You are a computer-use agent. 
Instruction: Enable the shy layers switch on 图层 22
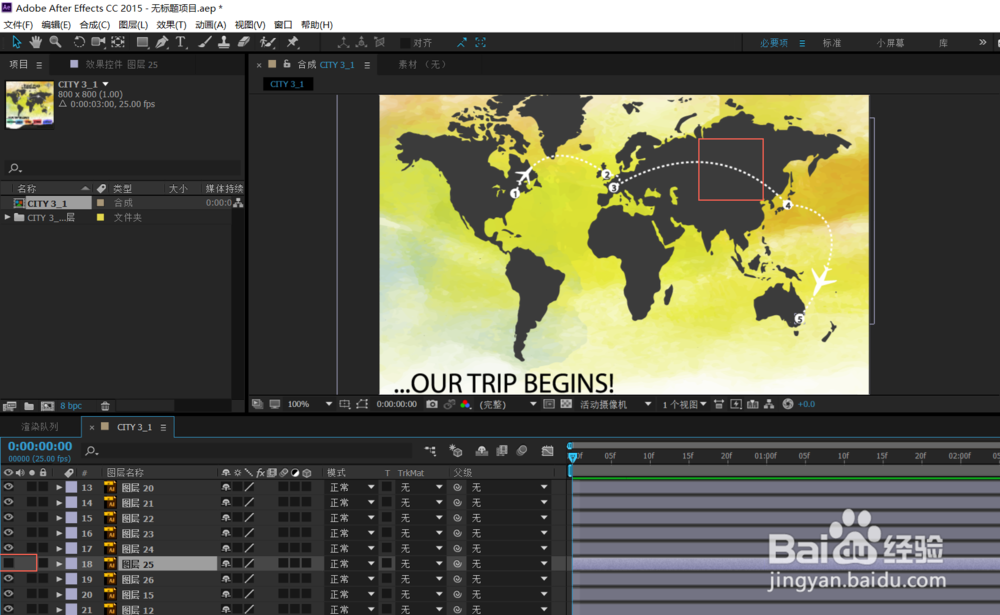[x=224, y=518]
